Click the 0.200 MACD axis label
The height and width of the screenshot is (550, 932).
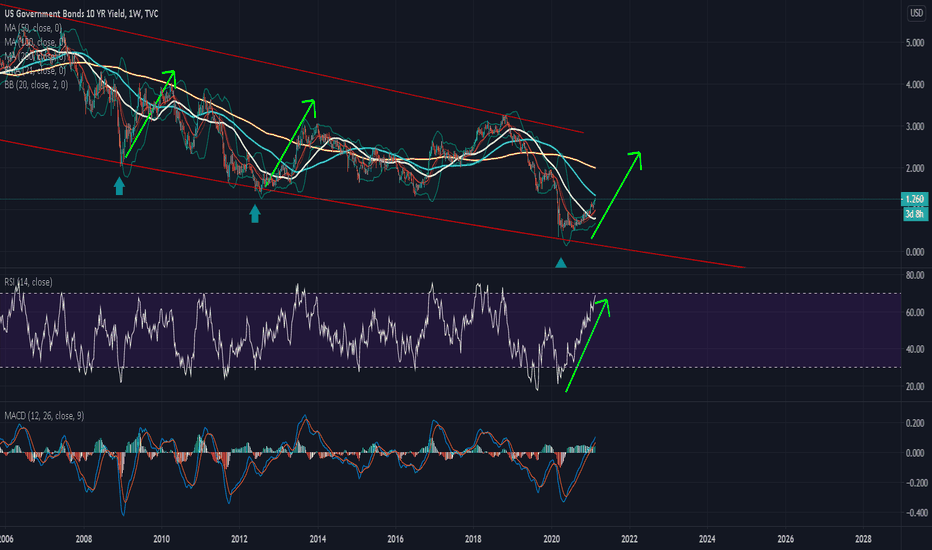915,423
